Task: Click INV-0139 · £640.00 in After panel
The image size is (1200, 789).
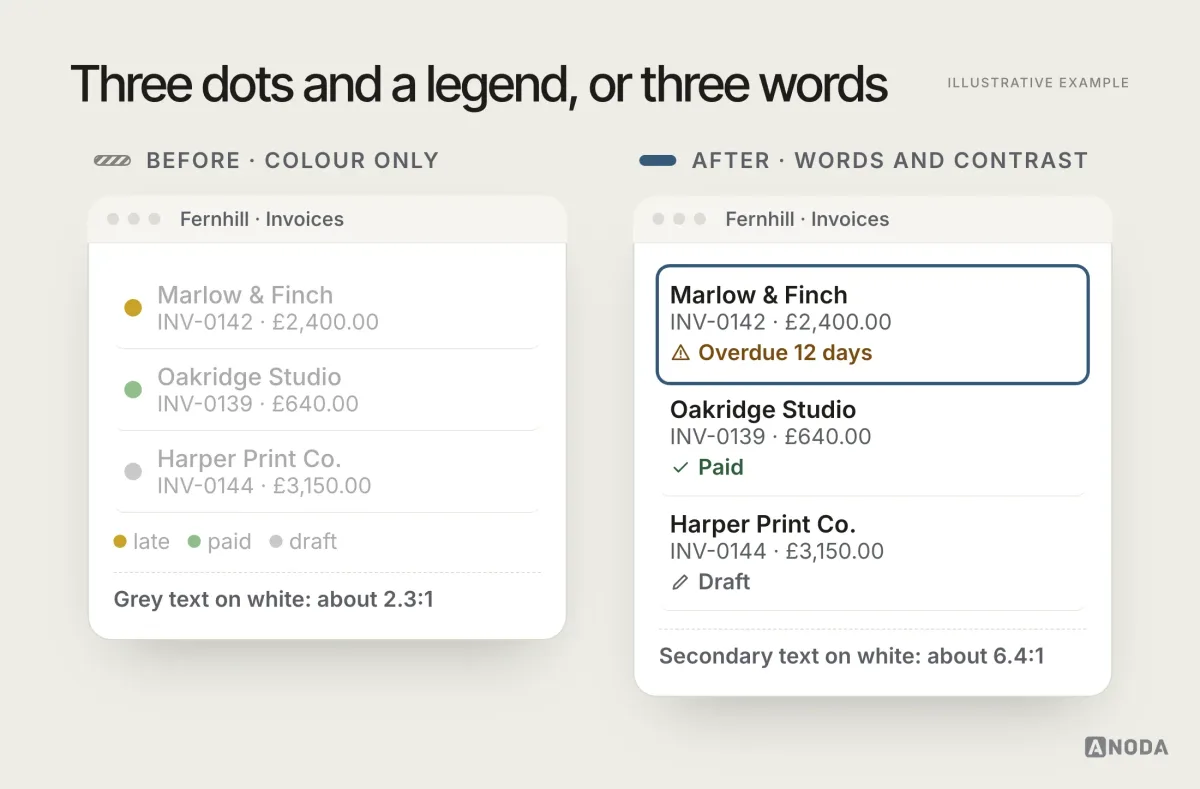Action: pyautogui.click(x=771, y=437)
